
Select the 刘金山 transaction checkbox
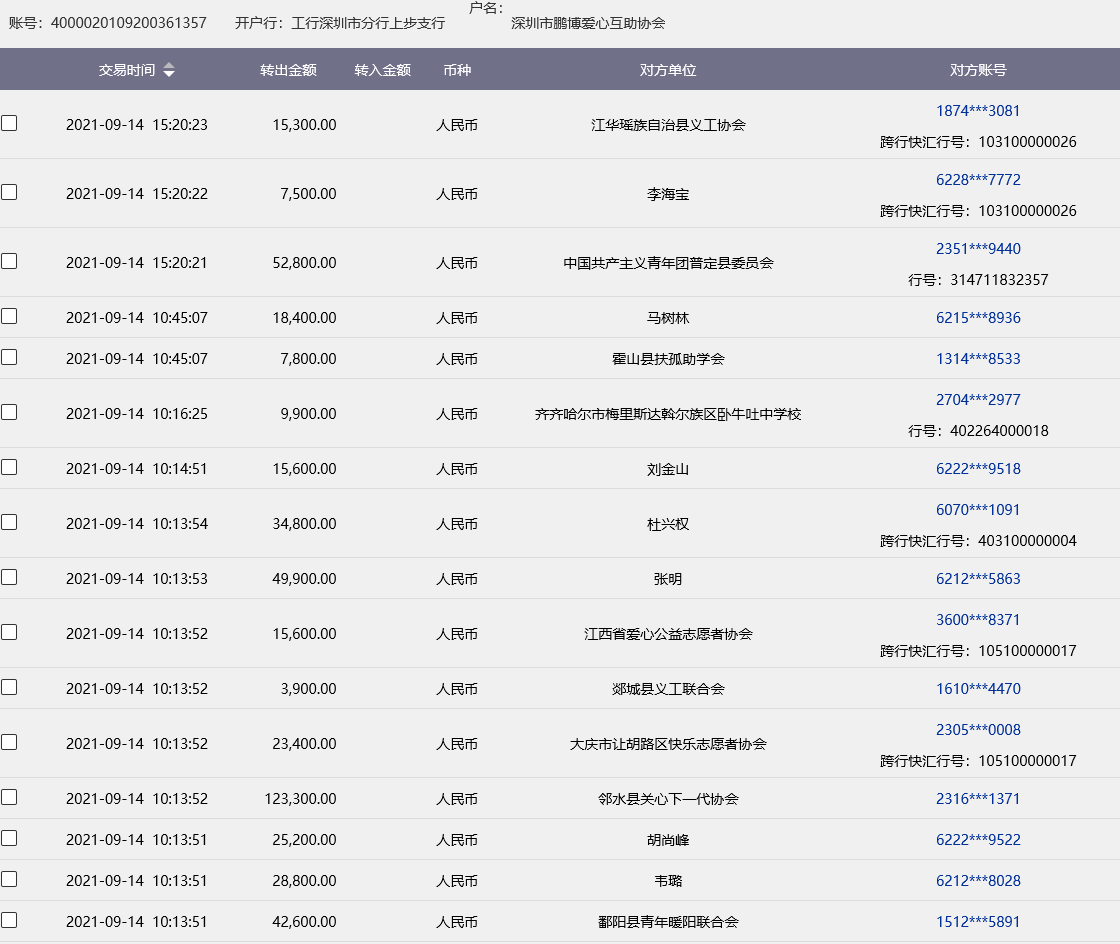click(x=9, y=467)
